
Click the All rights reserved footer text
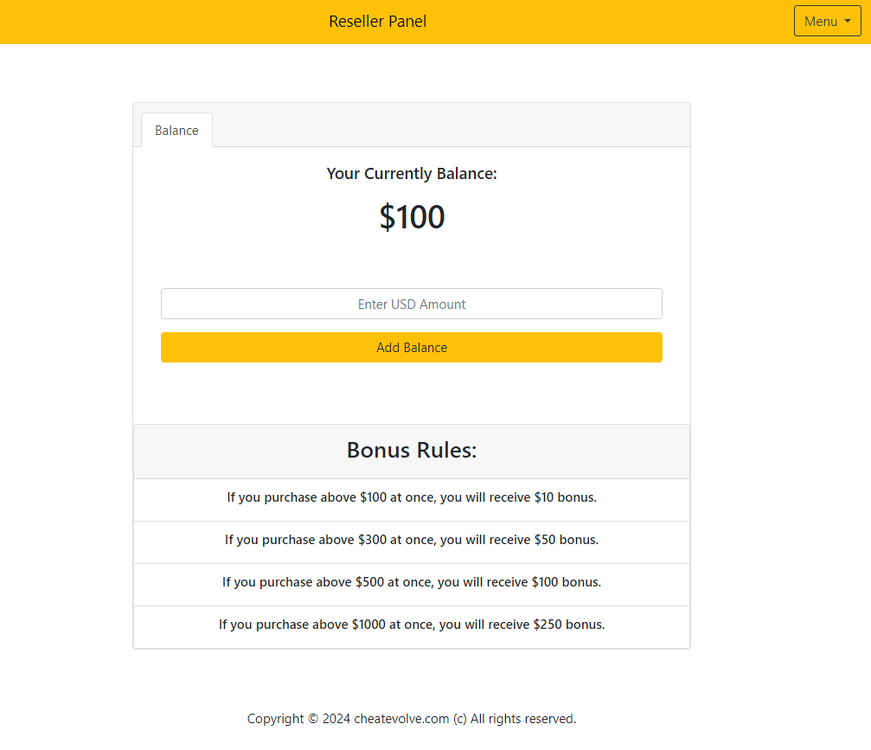point(523,718)
